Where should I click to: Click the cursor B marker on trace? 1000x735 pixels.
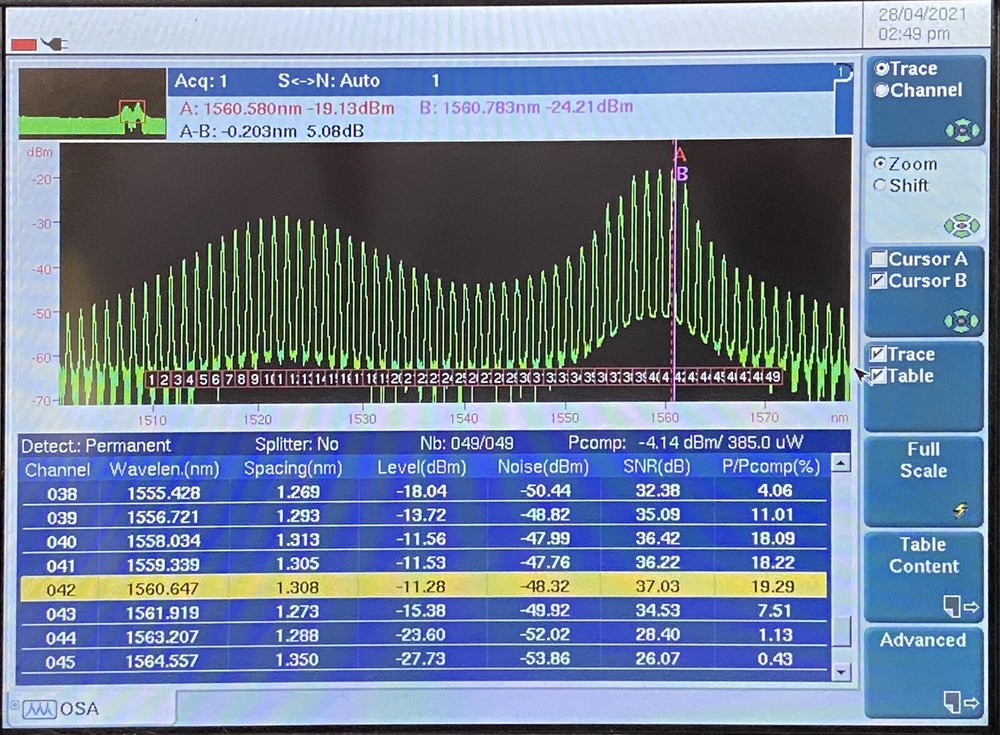tap(682, 174)
